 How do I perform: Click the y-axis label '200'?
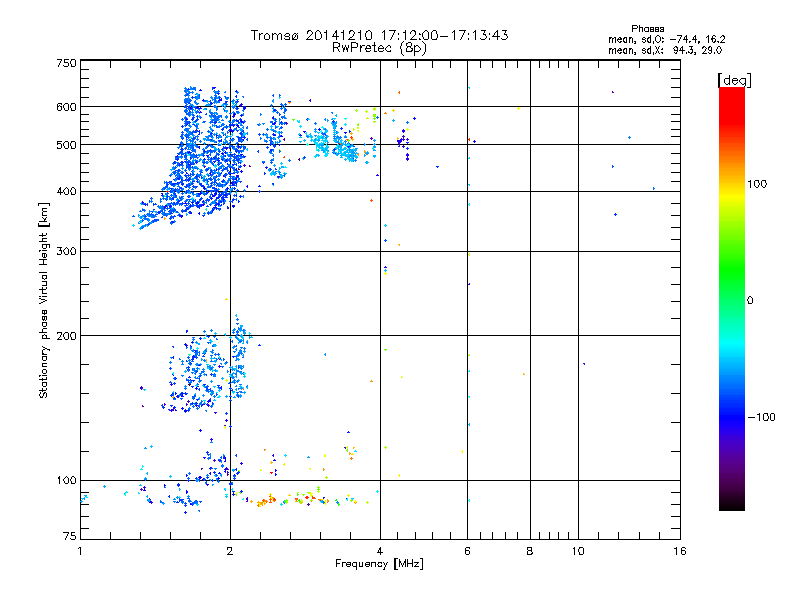66,336
